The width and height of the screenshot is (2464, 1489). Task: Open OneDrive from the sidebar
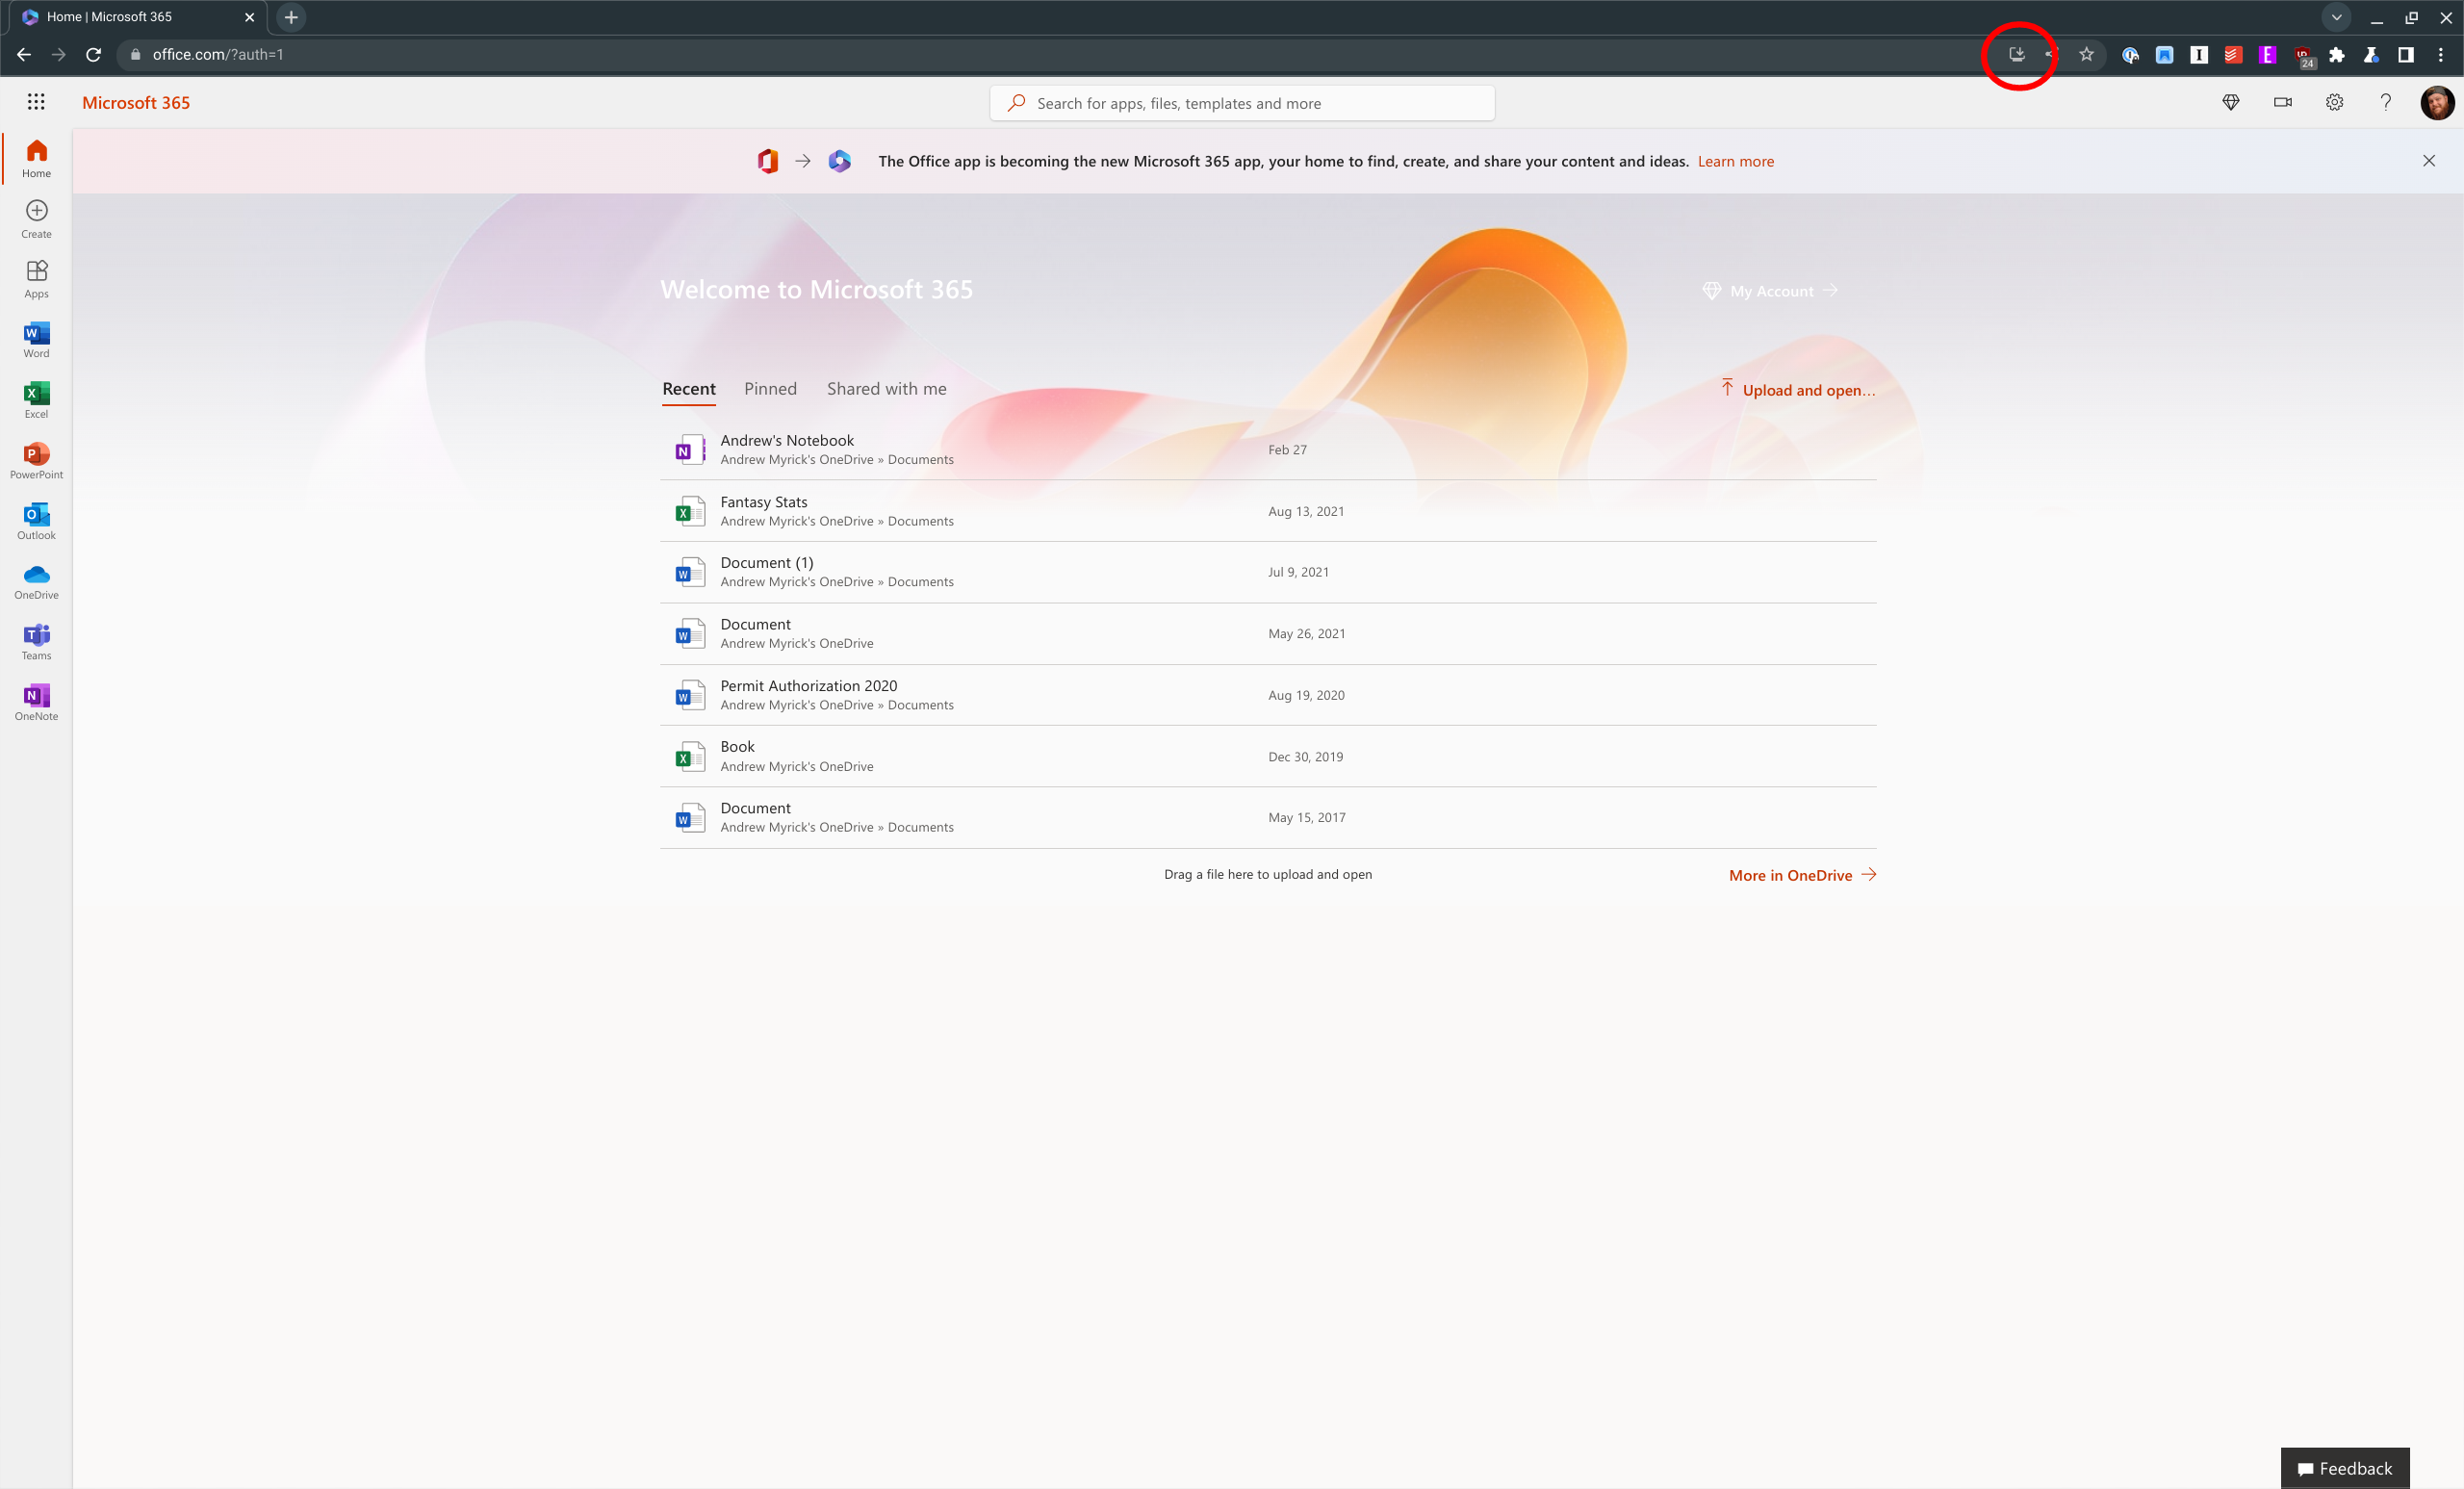(37, 581)
